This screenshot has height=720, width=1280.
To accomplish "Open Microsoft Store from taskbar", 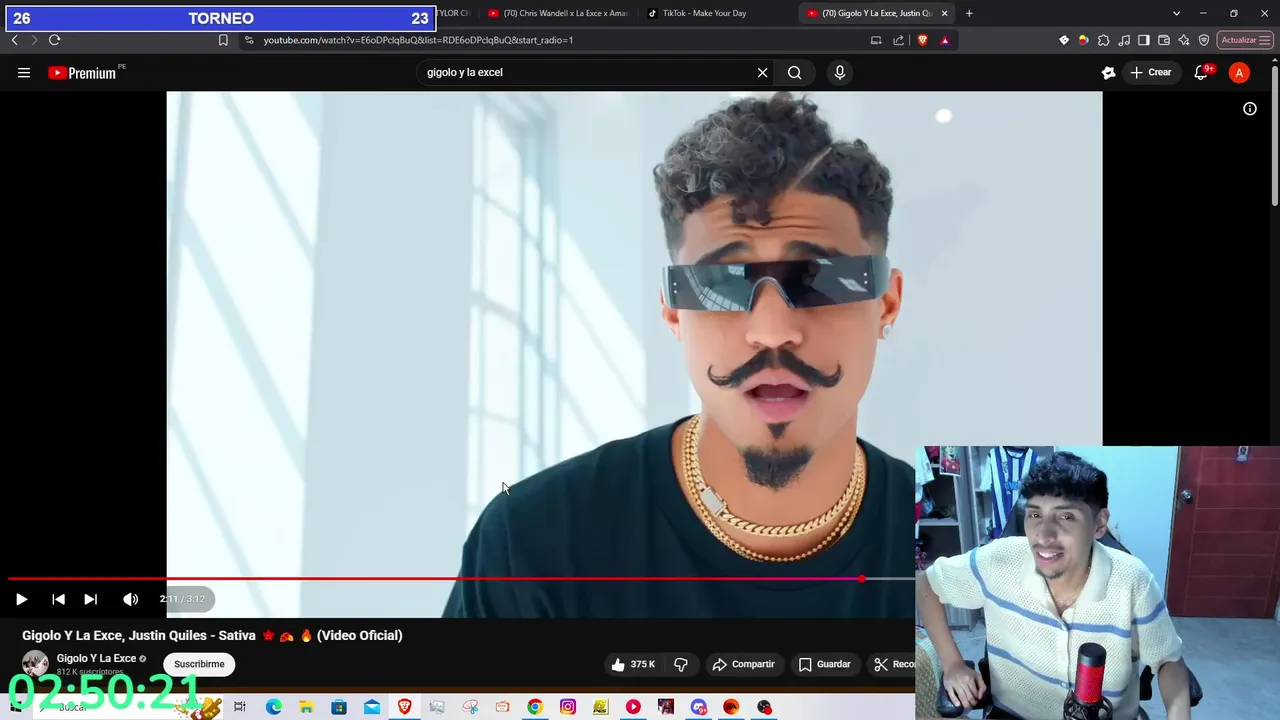I will (x=339, y=707).
